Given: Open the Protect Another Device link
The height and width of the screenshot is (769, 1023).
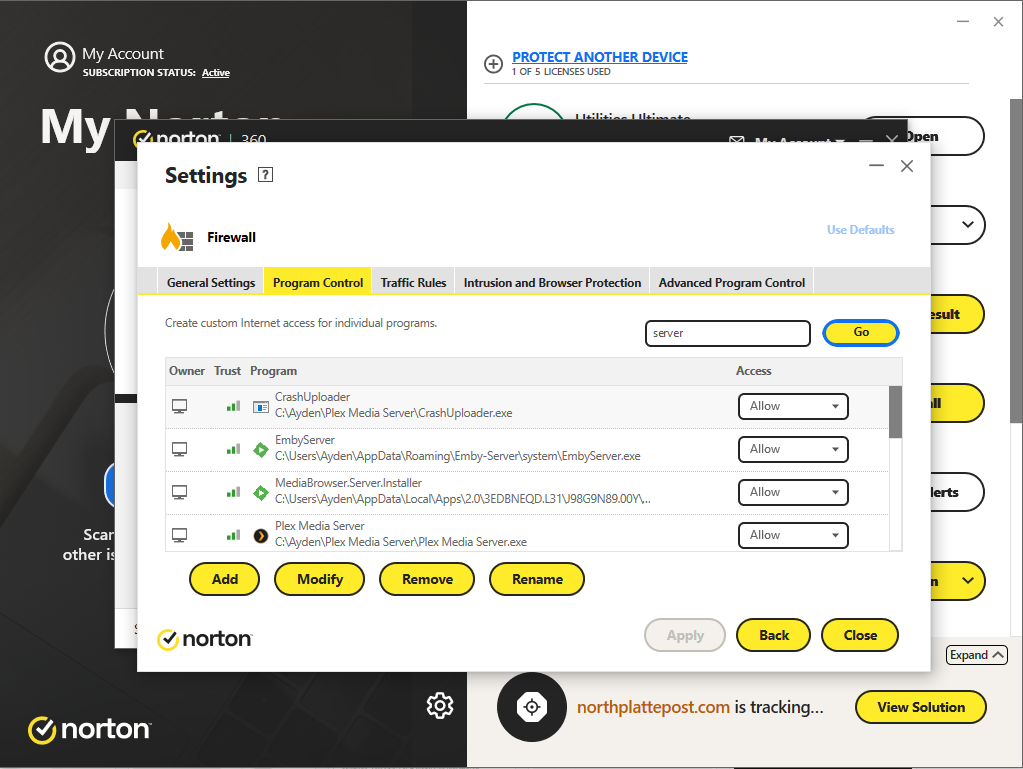Looking at the screenshot, I should coord(600,57).
